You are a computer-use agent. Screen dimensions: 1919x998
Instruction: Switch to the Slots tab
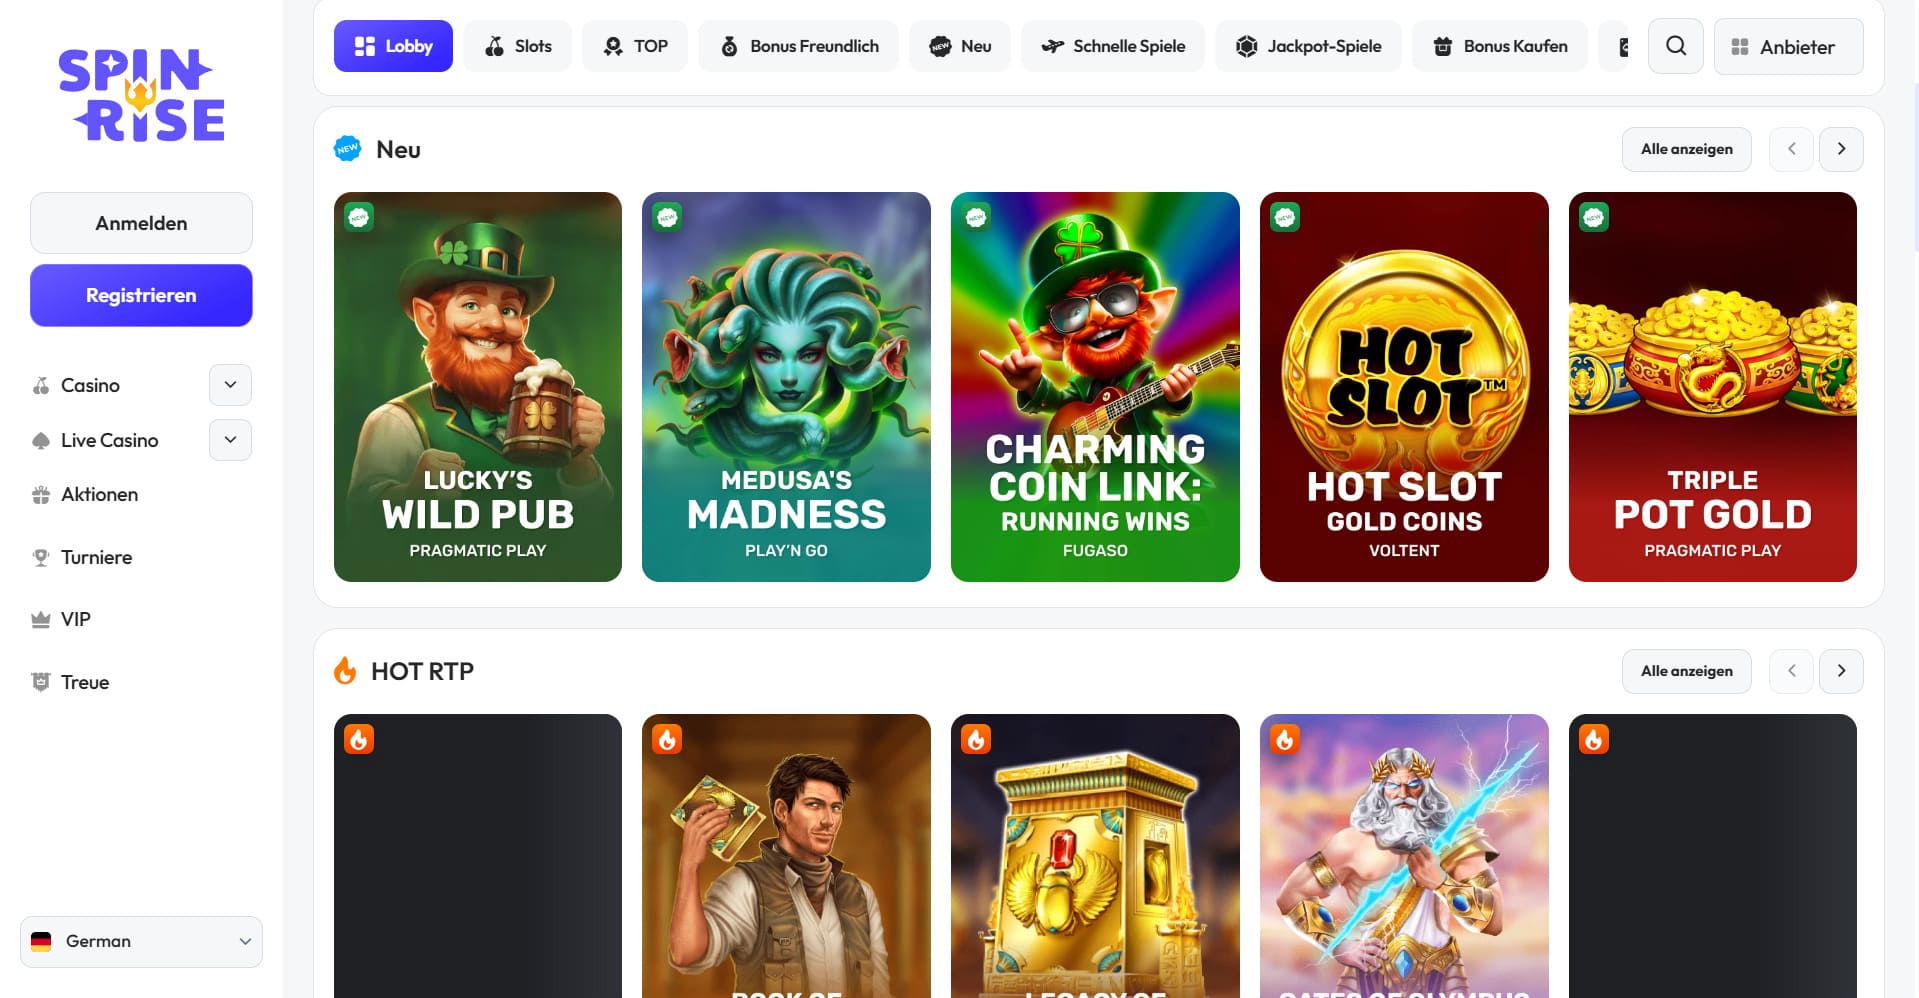517,46
